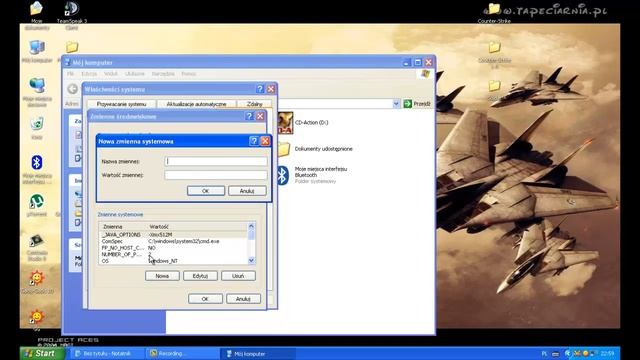Select the ComSpec variable row
Screen dimensions: 640x360
pyautogui.click(x=173, y=241)
